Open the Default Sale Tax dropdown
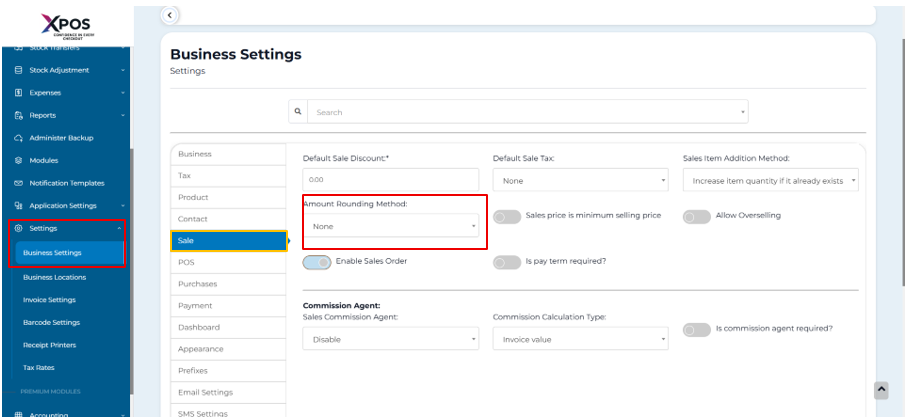The width and height of the screenshot is (908, 417). coord(582,181)
